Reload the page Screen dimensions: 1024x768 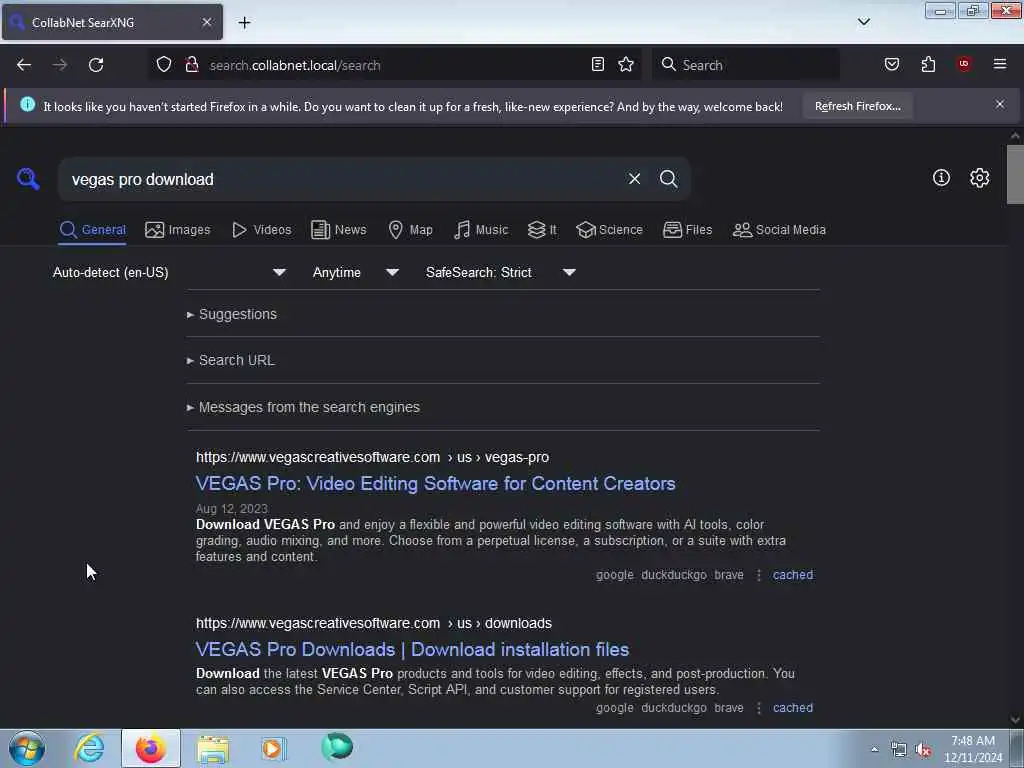[96, 65]
